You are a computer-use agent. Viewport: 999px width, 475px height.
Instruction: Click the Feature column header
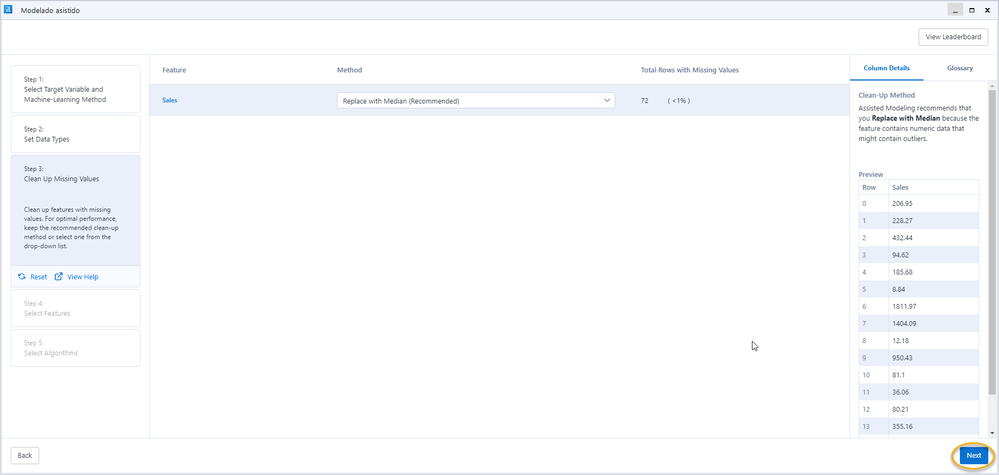174,70
